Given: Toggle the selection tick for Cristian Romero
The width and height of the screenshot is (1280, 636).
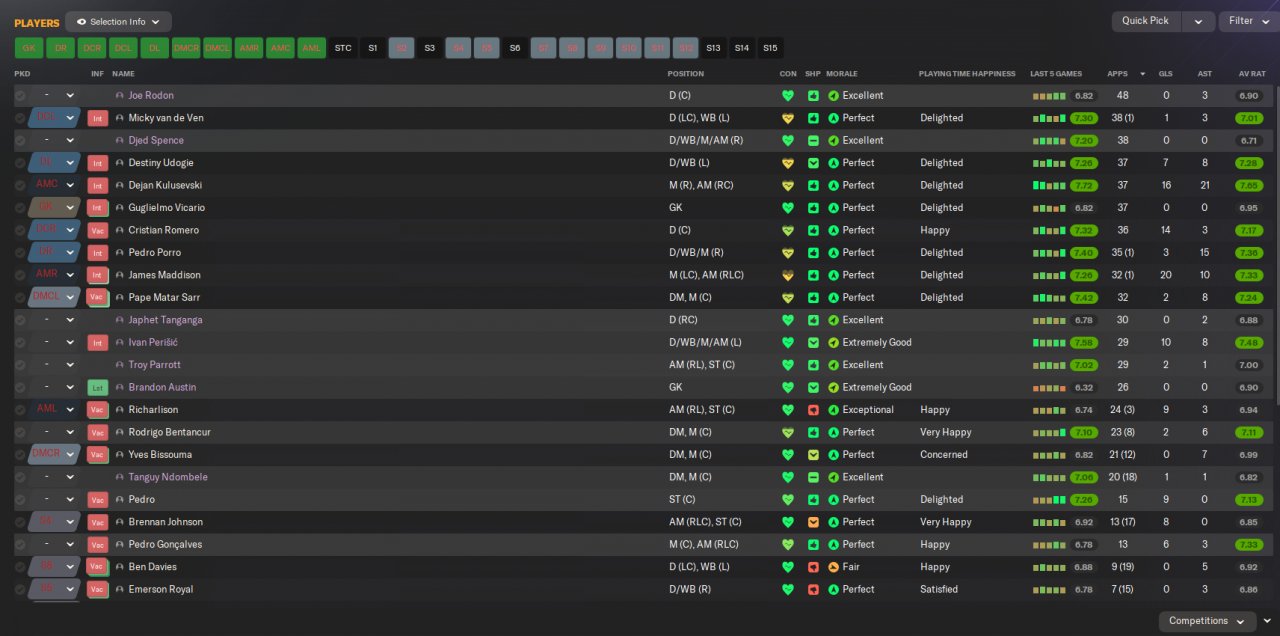Looking at the screenshot, I should point(20,230).
